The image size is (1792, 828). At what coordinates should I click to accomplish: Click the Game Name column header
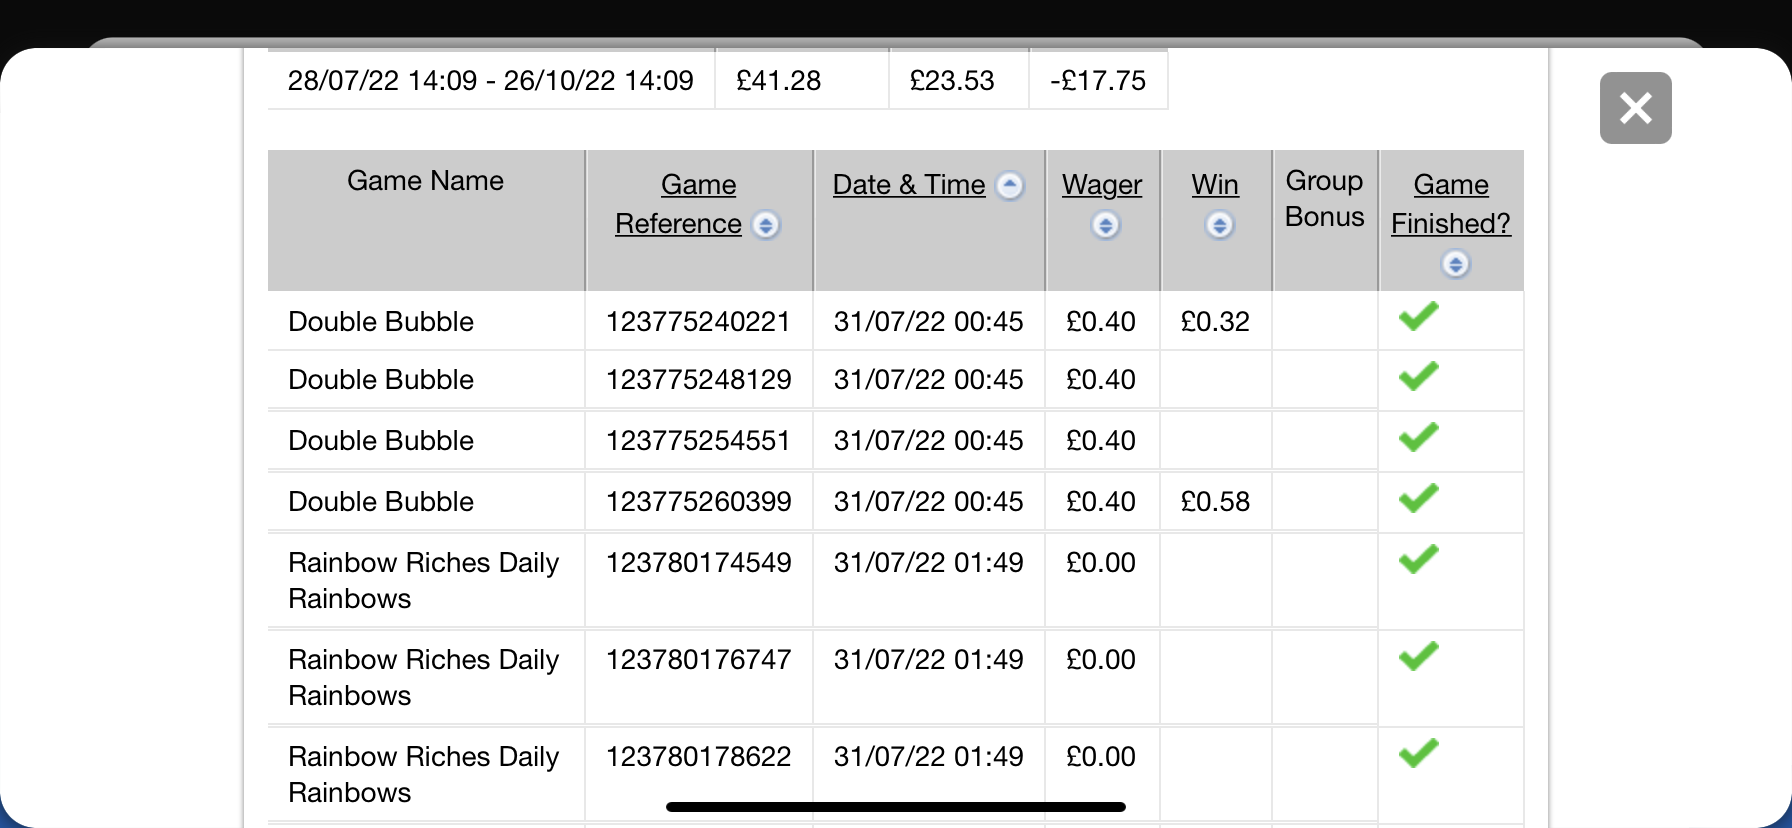click(425, 181)
